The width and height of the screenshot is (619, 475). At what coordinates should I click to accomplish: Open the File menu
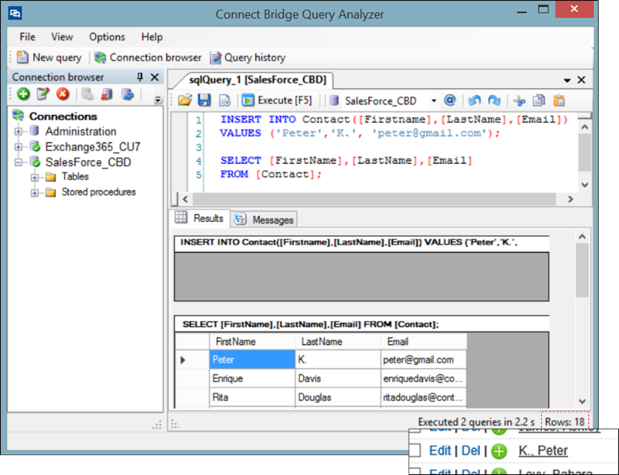(27, 37)
